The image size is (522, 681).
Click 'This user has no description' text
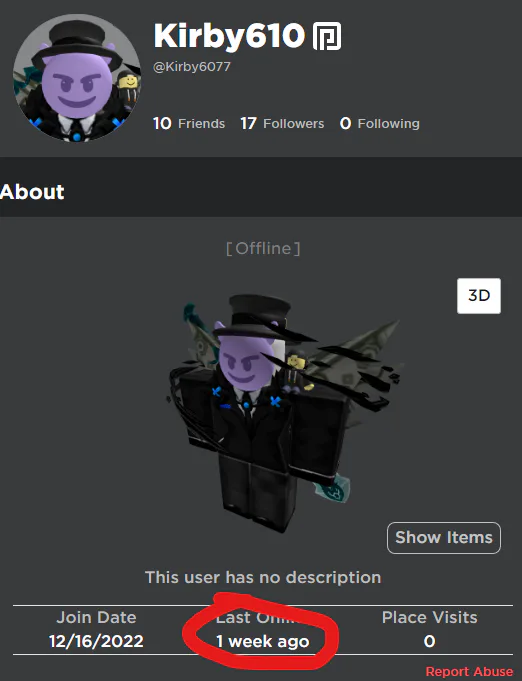tap(263, 577)
